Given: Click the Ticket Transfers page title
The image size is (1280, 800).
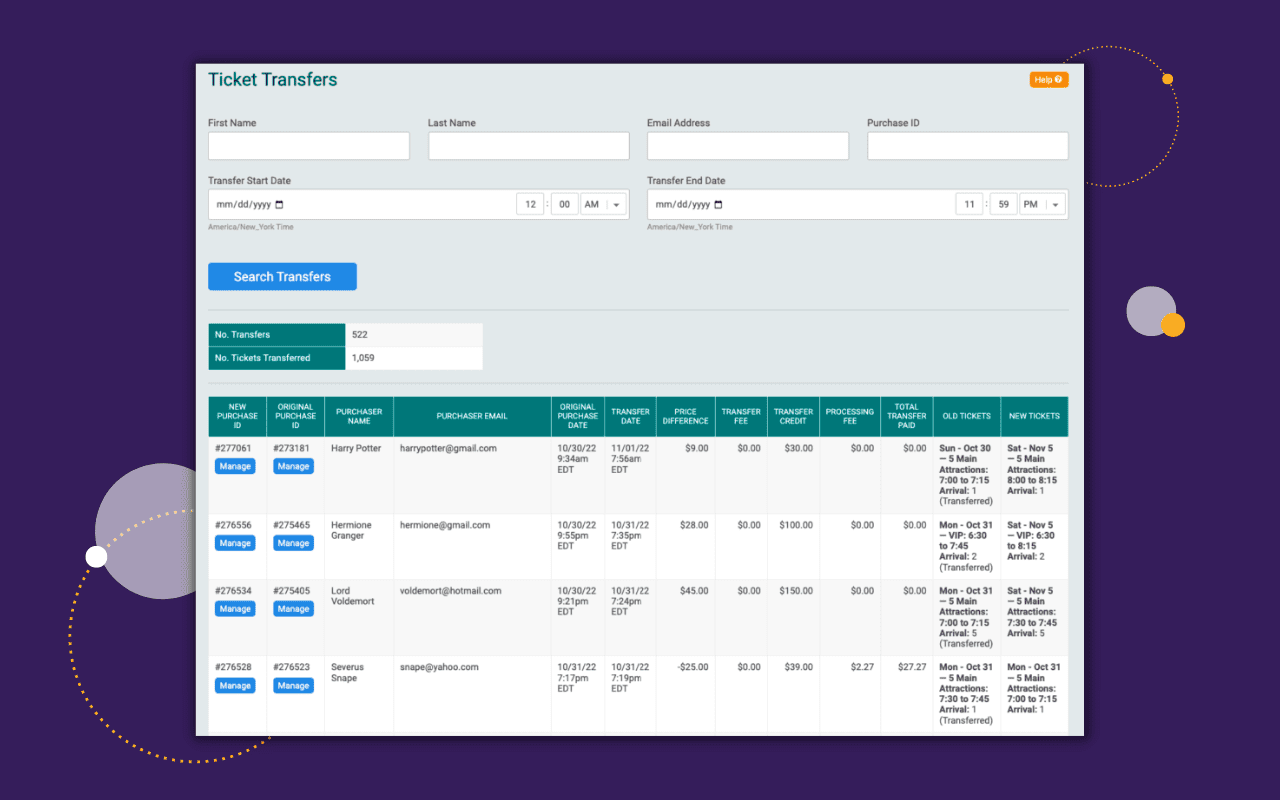Looking at the screenshot, I should point(273,80).
